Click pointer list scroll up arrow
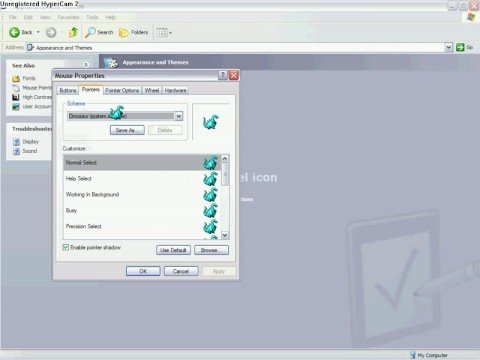This screenshot has width=480, height=360. click(x=225, y=159)
